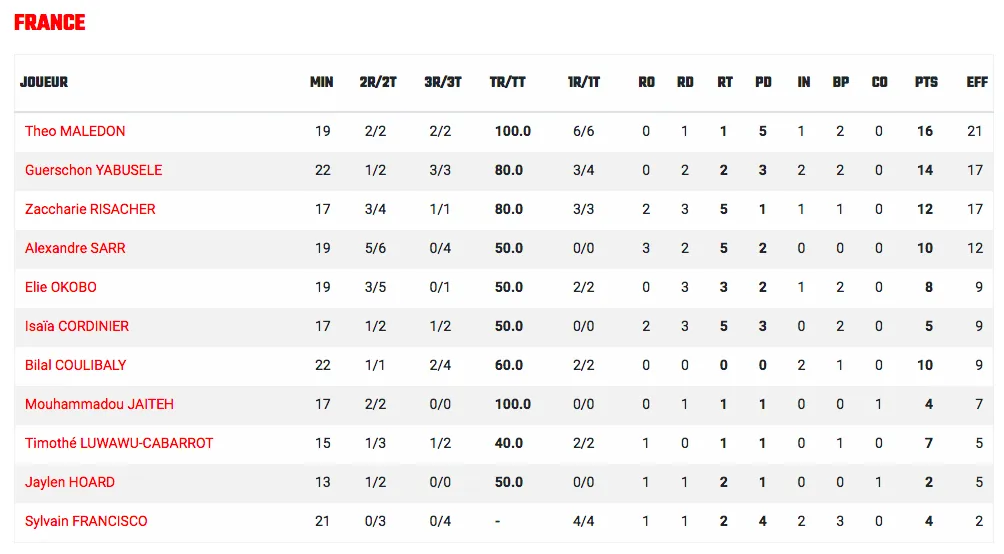Open Theo MALEDON player link
The height and width of the screenshot is (554, 1004).
pos(75,131)
